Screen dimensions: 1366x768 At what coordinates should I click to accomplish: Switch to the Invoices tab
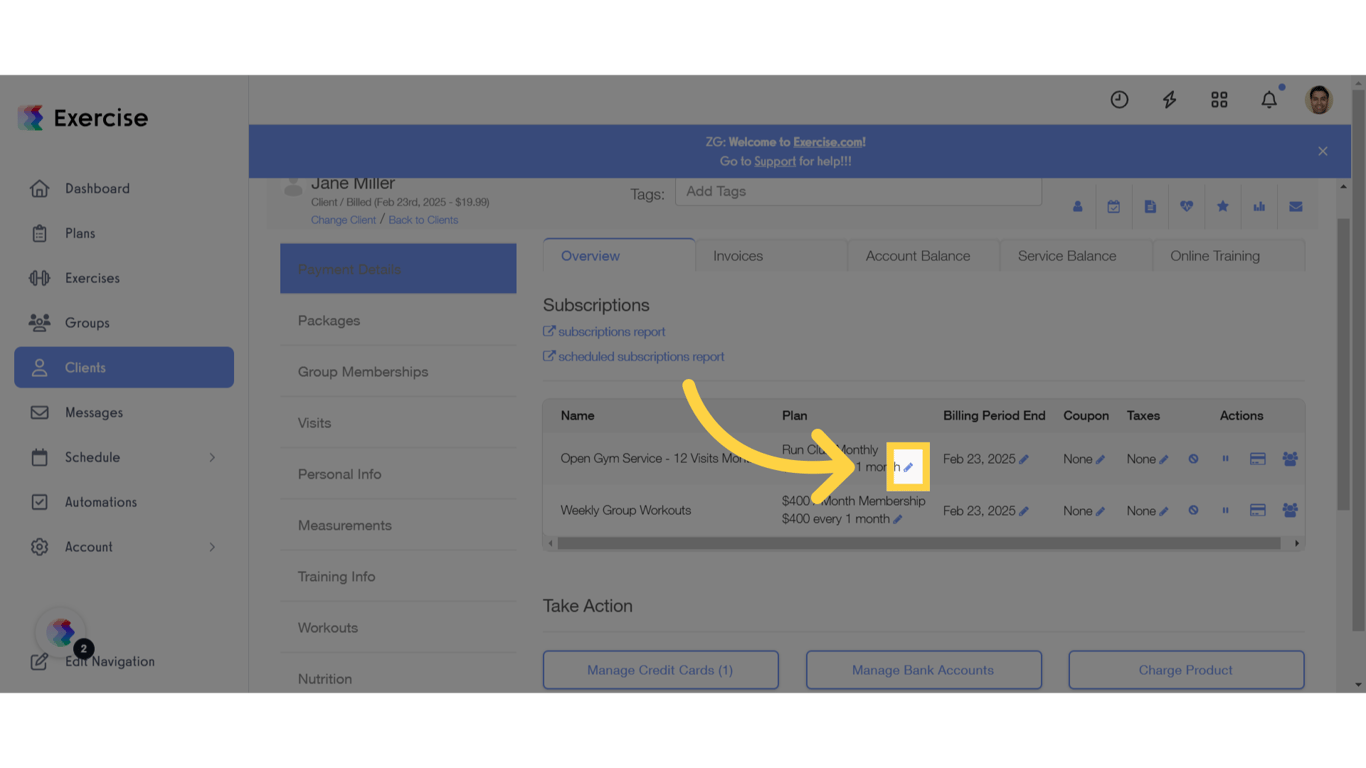772,256
